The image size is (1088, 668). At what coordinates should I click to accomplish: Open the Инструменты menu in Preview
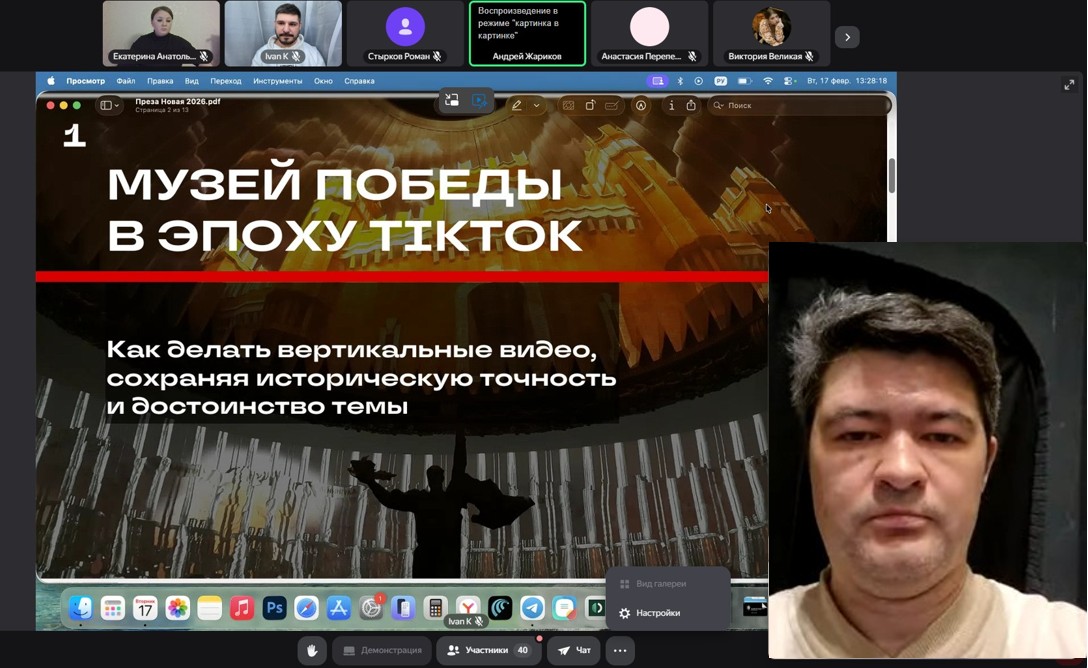pyautogui.click(x=277, y=81)
